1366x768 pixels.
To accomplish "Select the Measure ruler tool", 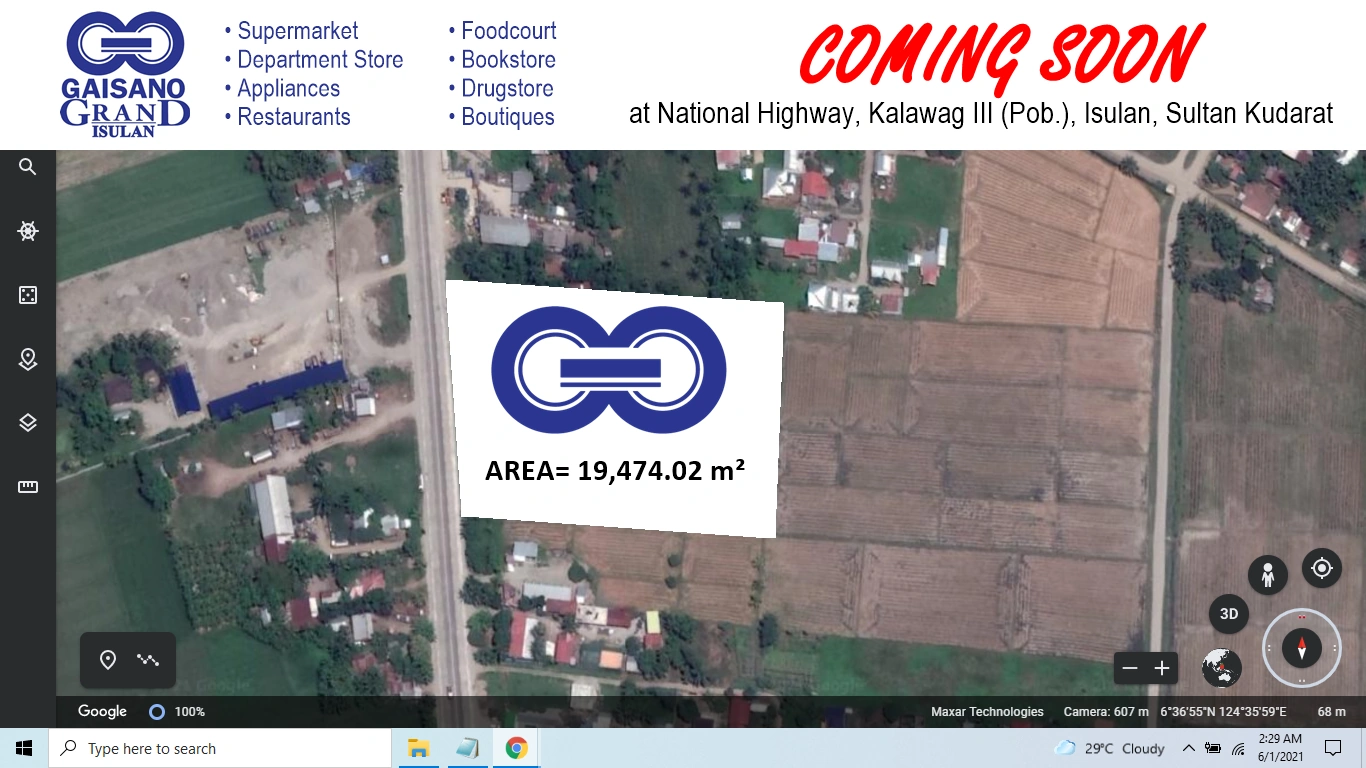I will pyautogui.click(x=28, y=487).
